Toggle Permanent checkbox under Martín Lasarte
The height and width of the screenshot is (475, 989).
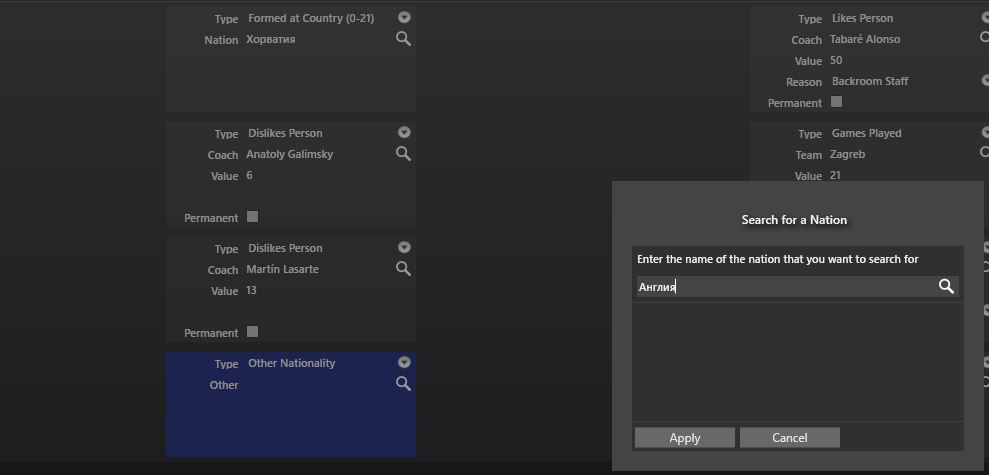coord(252,332)
